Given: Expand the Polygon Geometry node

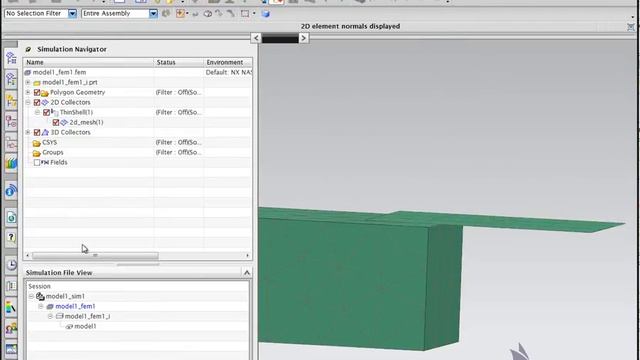Looking at the screenshot, I should (x=28, y=92).
